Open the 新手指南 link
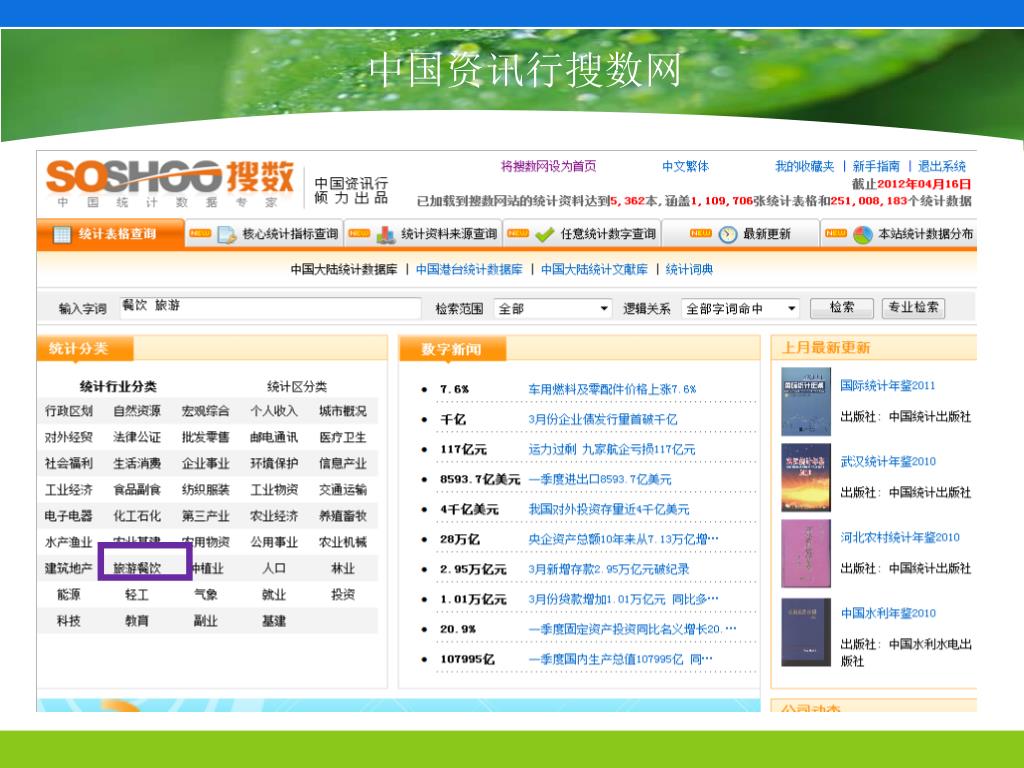1024x768 pixels. pos(876,167)
